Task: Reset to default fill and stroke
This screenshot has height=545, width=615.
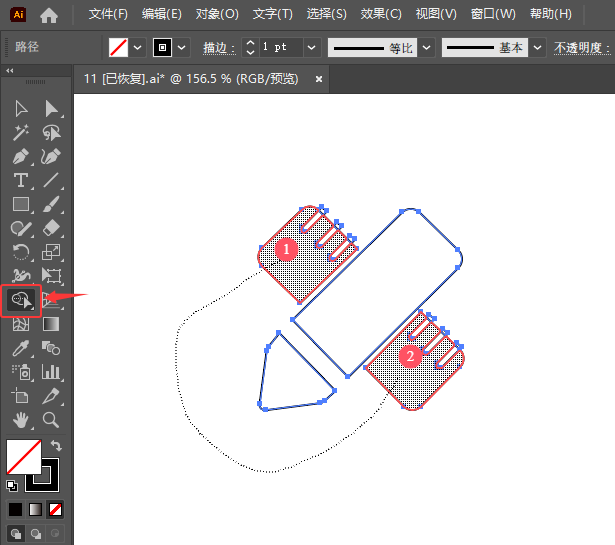Action: (x=12, y=486)
